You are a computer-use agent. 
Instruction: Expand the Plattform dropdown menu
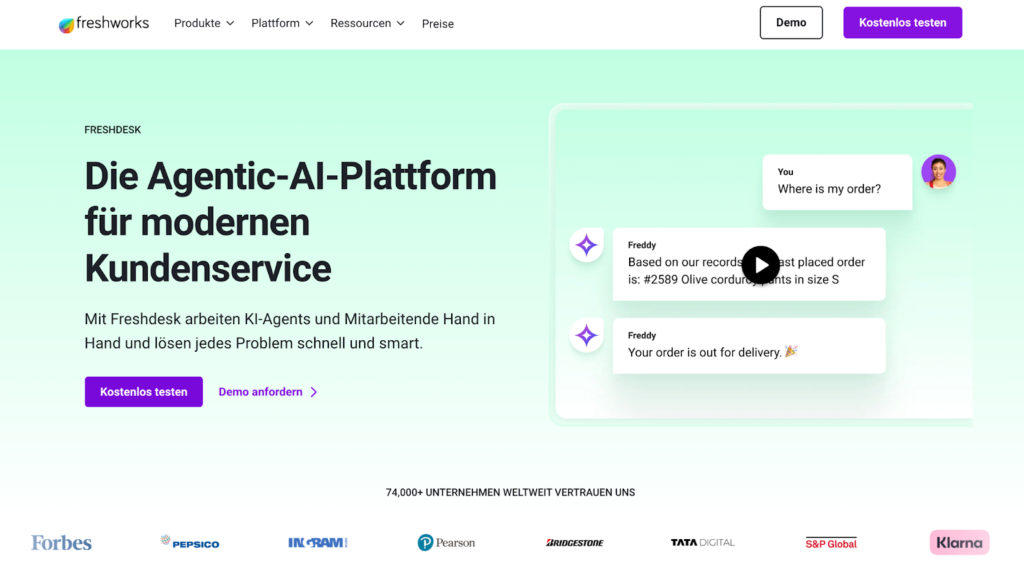coord(282,23)
